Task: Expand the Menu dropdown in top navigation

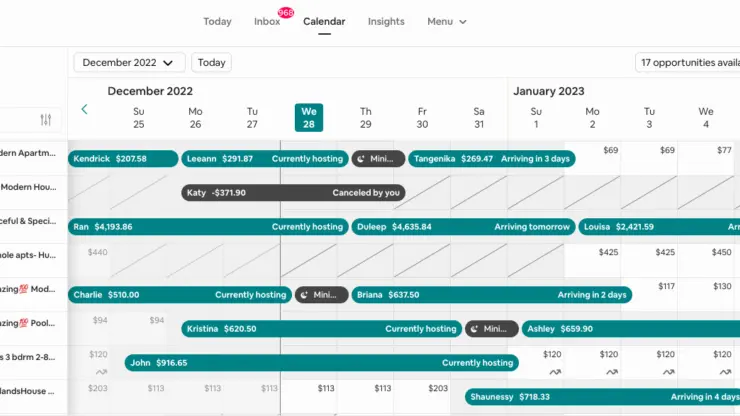Action: [x=446, y=22]
